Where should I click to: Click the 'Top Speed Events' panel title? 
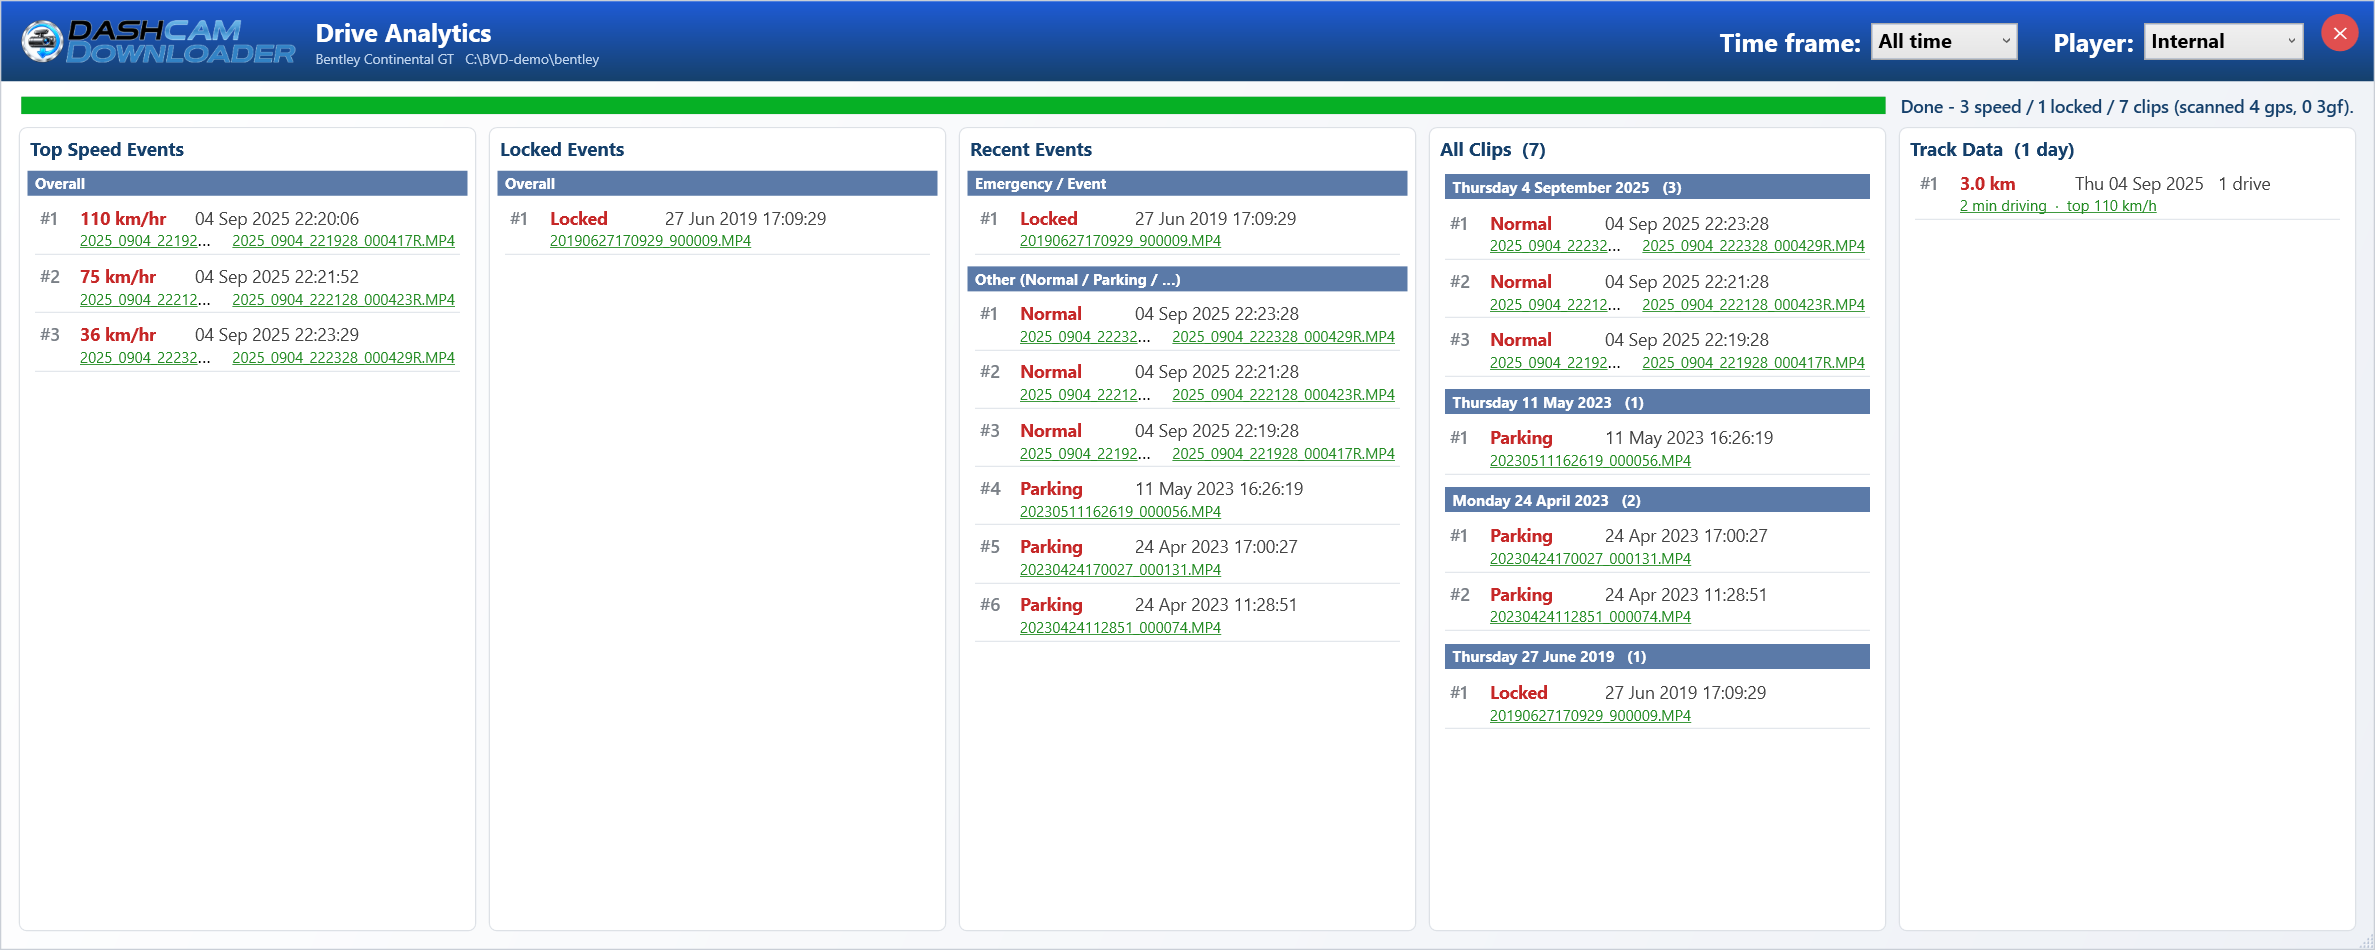107,150
